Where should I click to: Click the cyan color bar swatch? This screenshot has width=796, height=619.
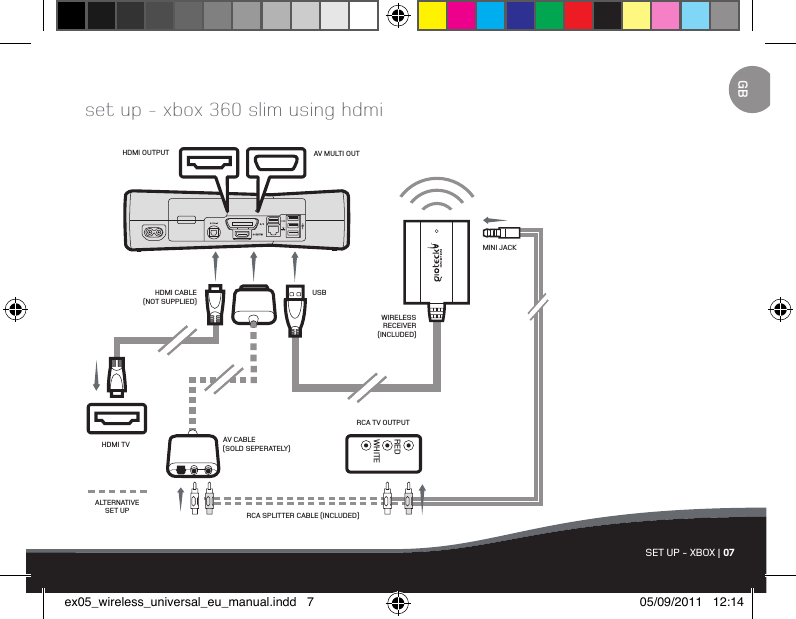click(x=491, y=16)
